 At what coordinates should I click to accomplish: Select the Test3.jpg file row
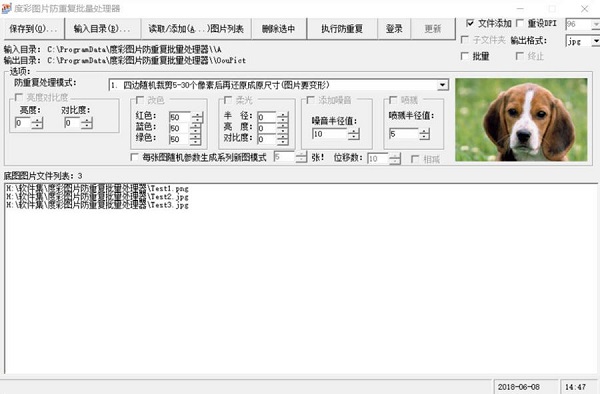pyautogui.click(x=98, y=205)
